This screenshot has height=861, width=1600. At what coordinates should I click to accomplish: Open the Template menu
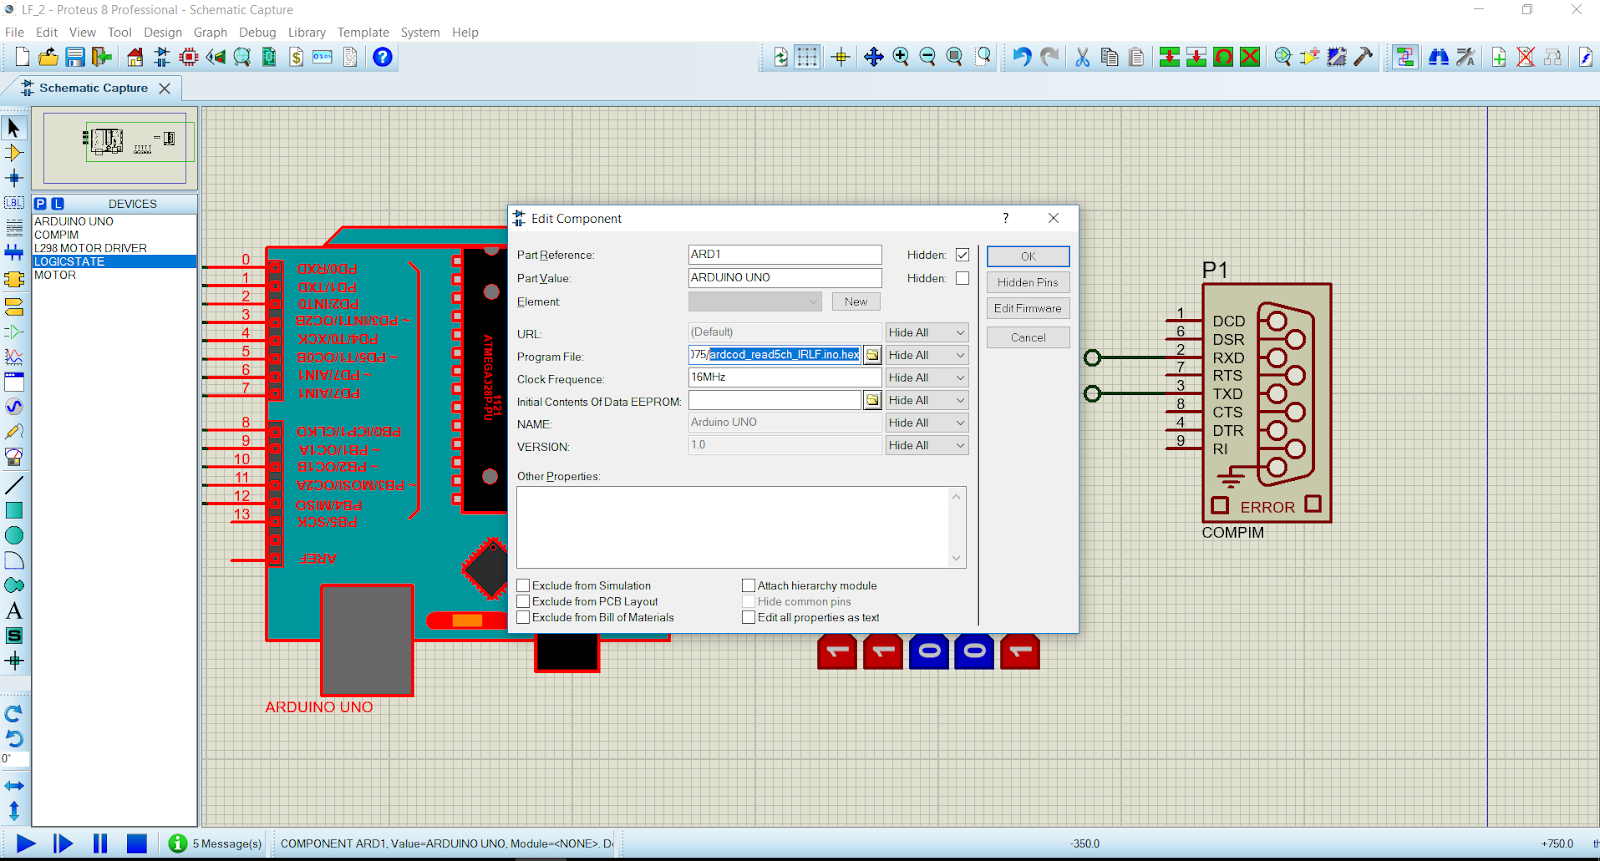tap(363, 32)
